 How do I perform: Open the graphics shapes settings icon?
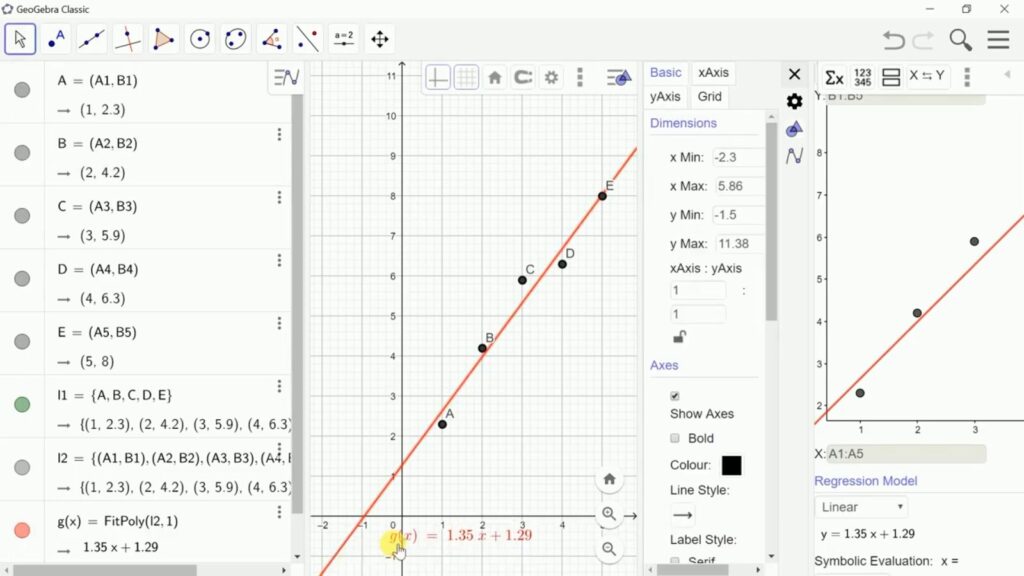pyautogui.click(x=794, y=129)
